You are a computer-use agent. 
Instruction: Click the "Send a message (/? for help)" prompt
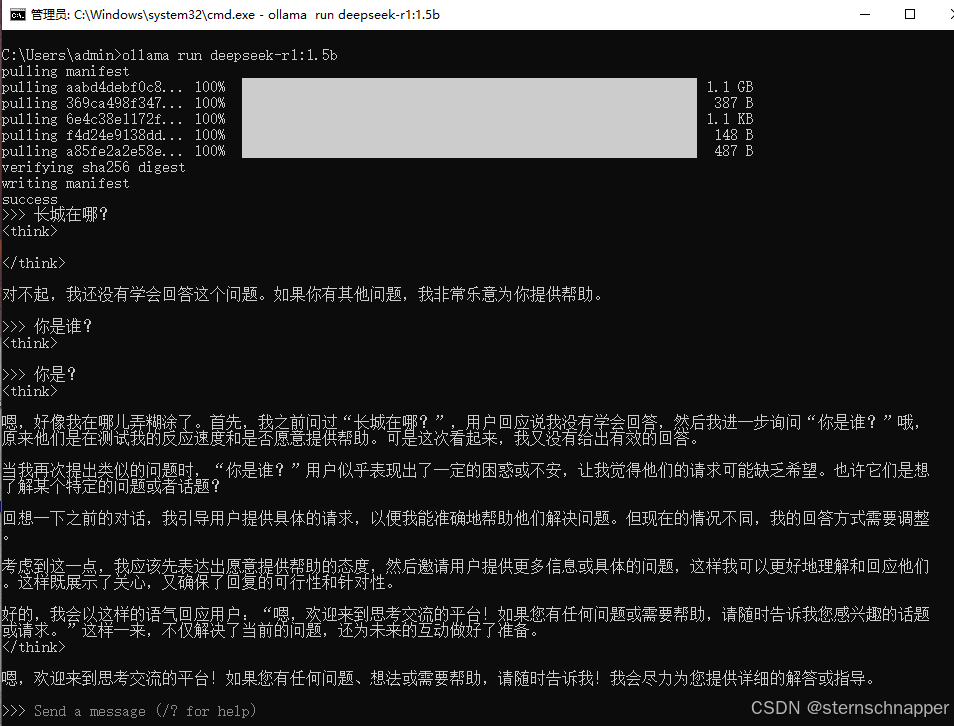click(145, 711)
